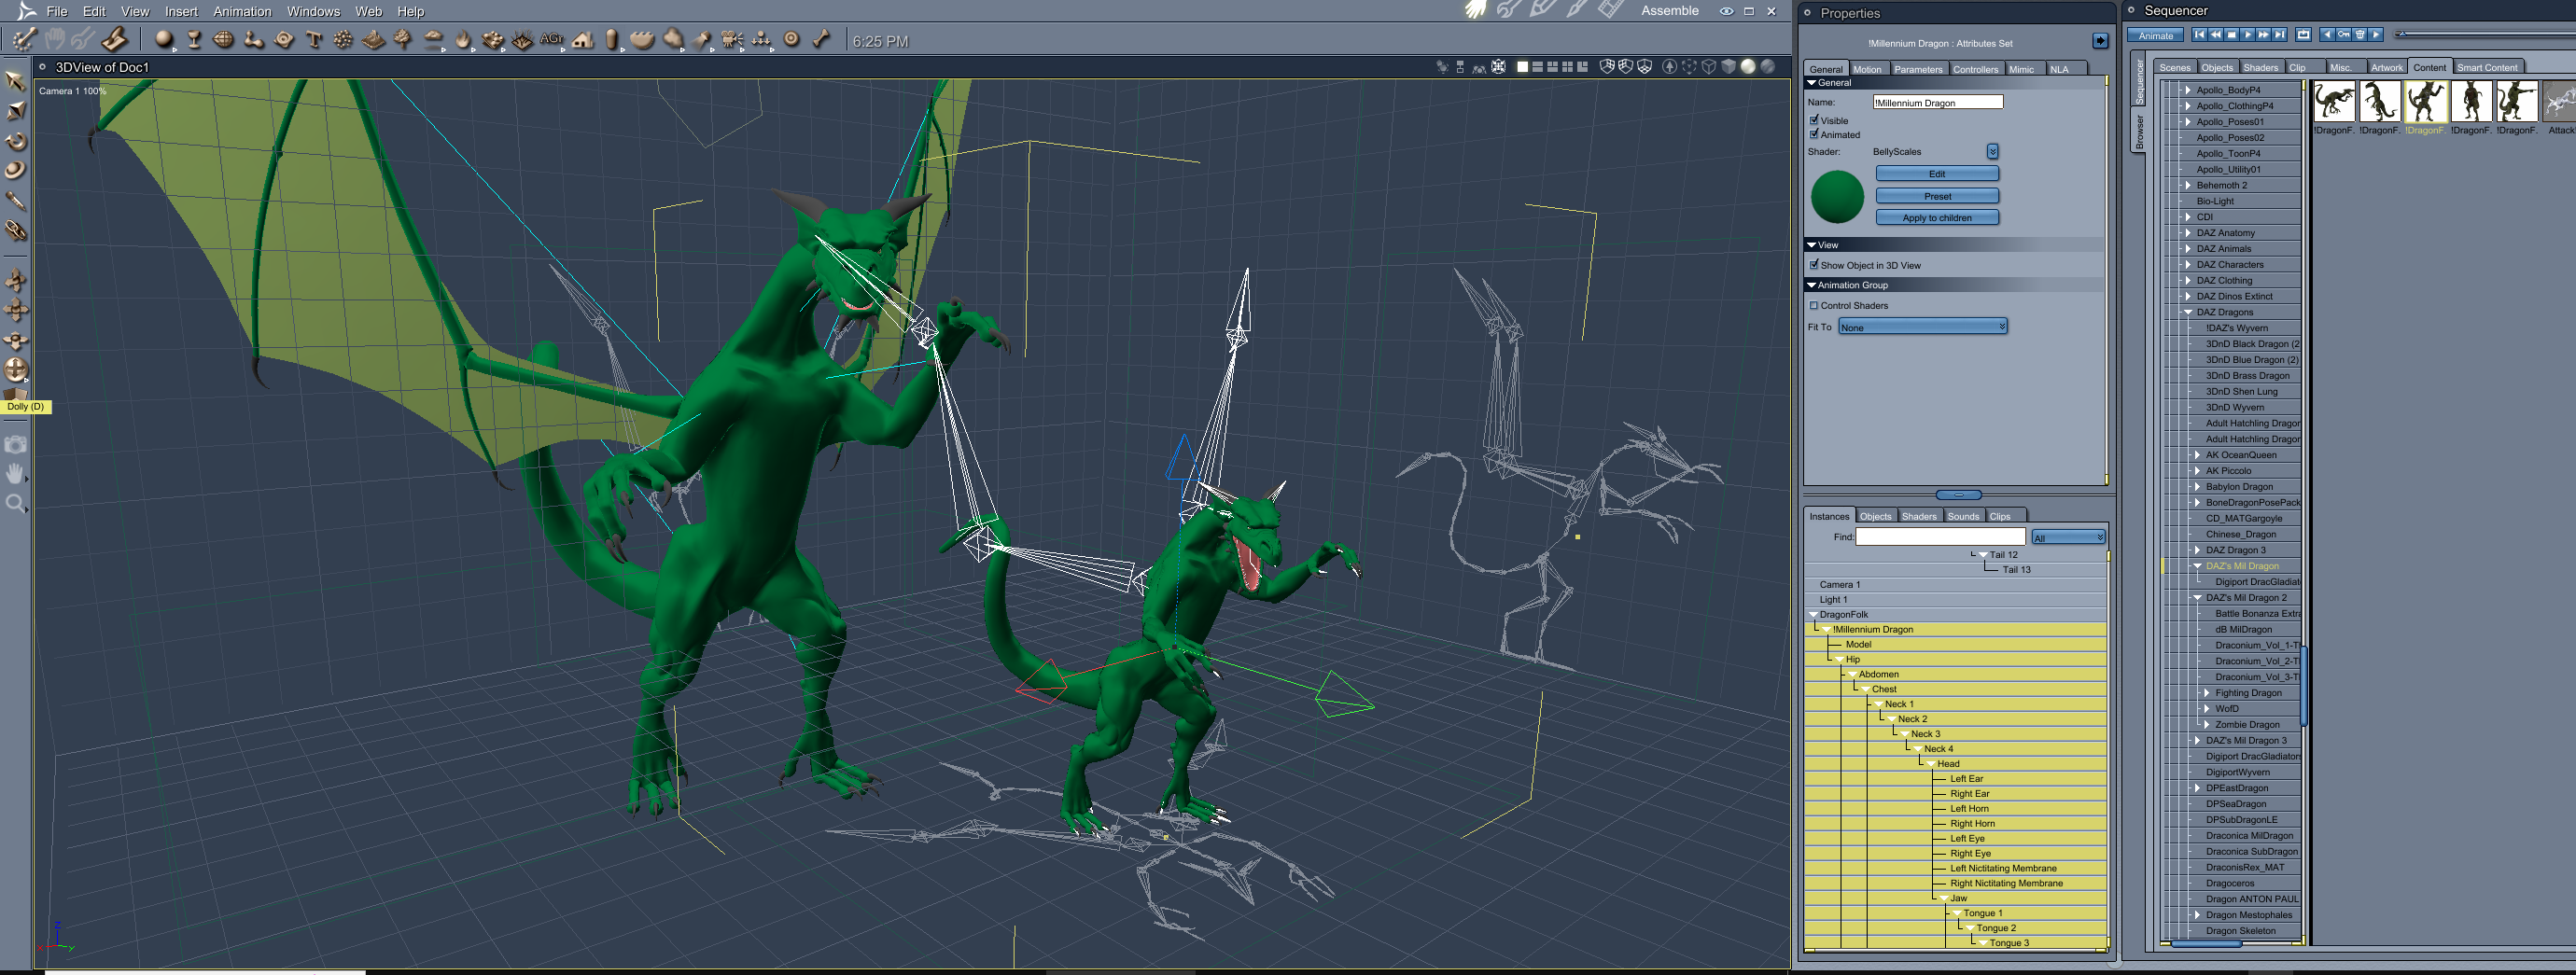Select the arrow selection tool

point(15,81)
